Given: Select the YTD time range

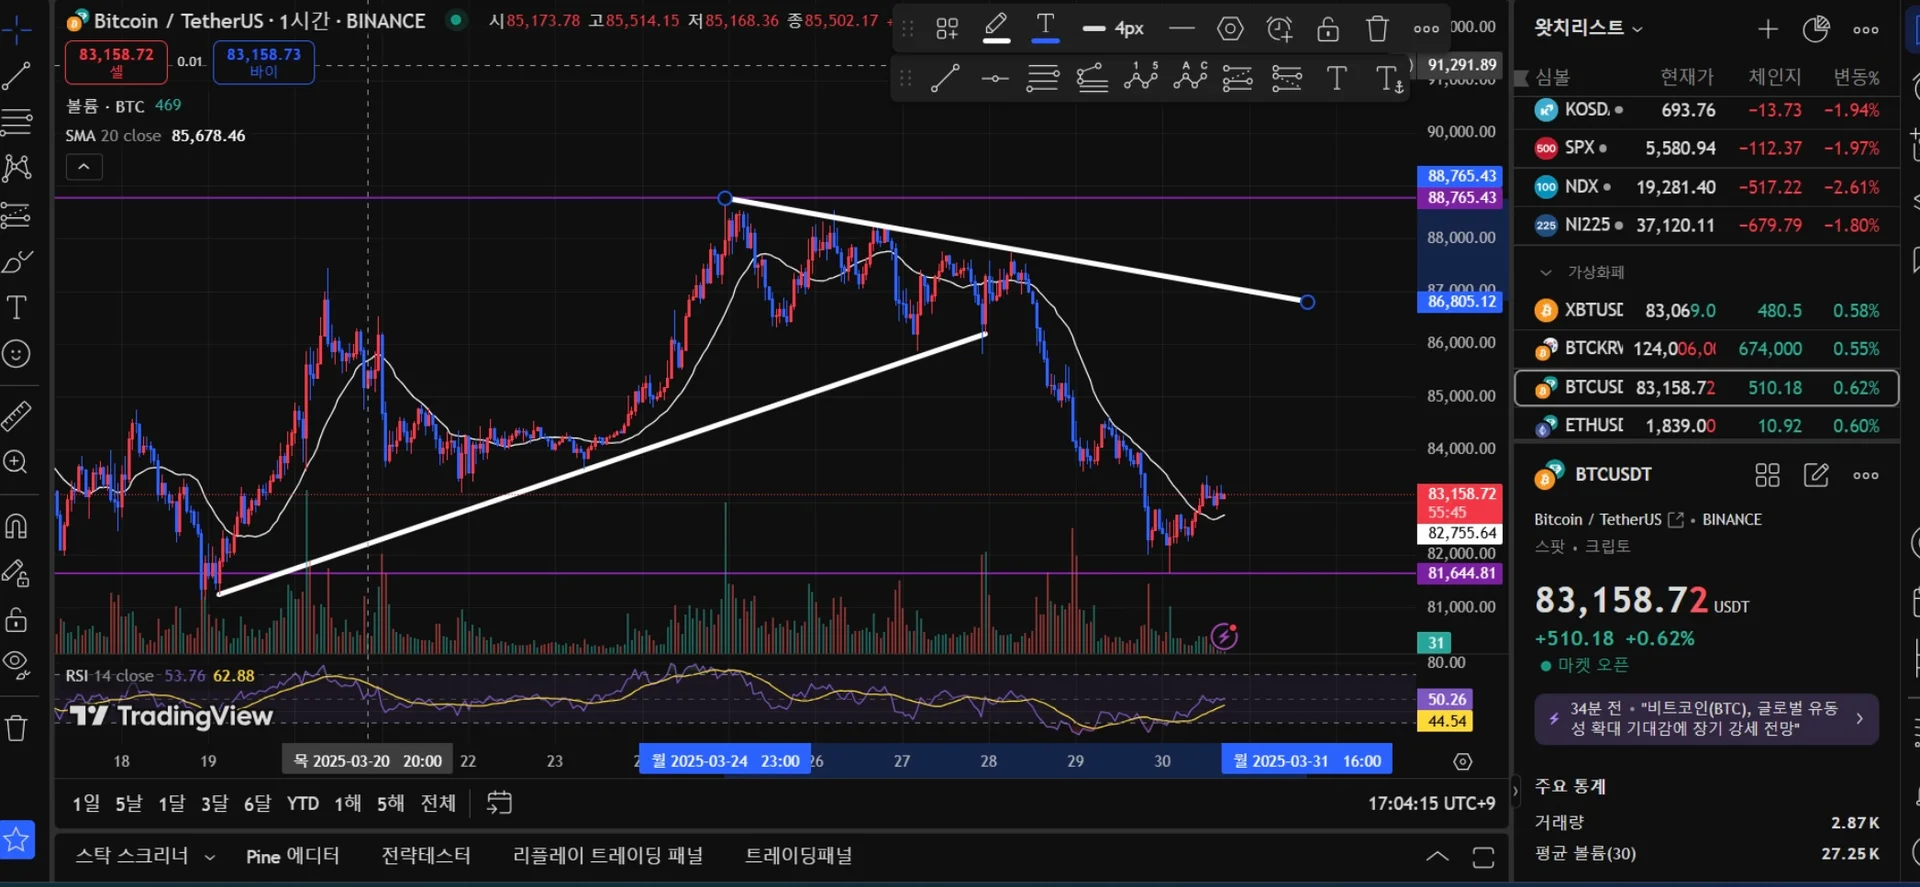Looking at the screenshot, I should point(303,803).
